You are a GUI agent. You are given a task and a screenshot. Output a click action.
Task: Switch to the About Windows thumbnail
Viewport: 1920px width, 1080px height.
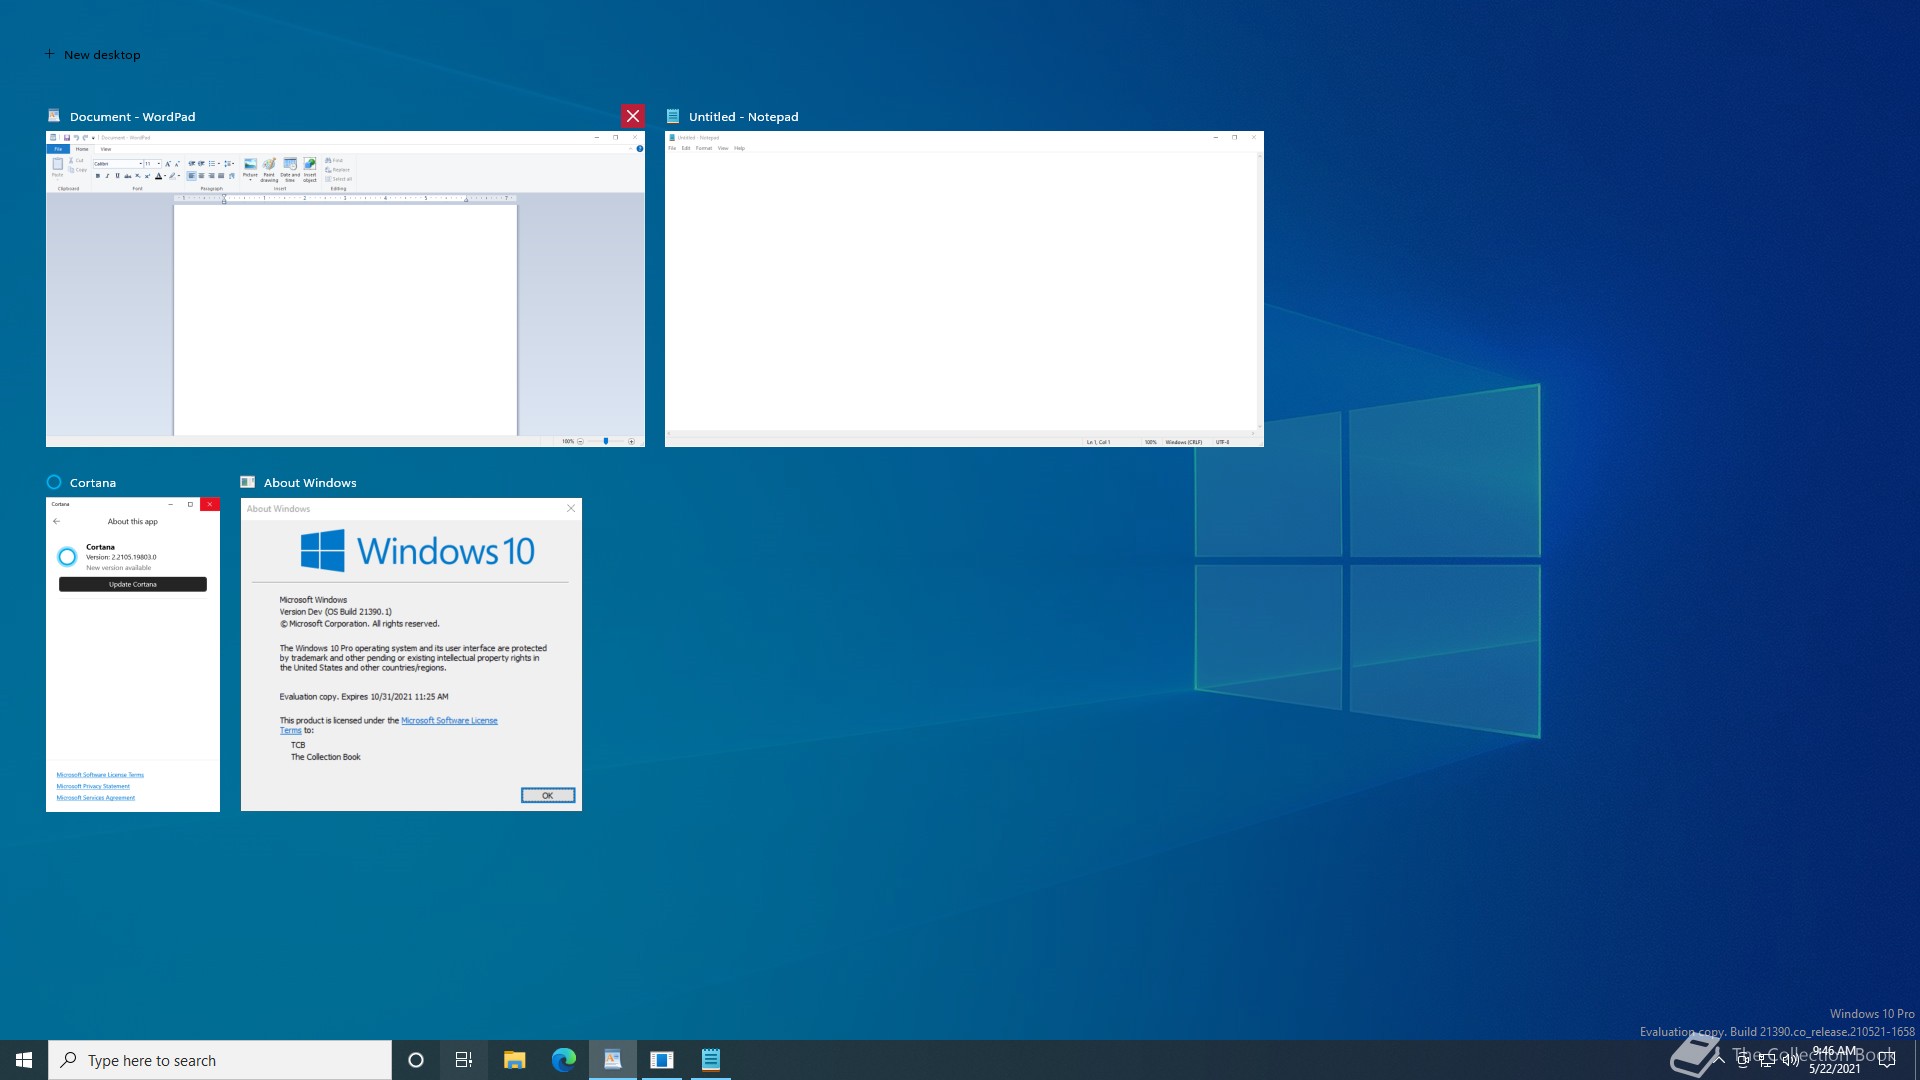pos(411,655)
